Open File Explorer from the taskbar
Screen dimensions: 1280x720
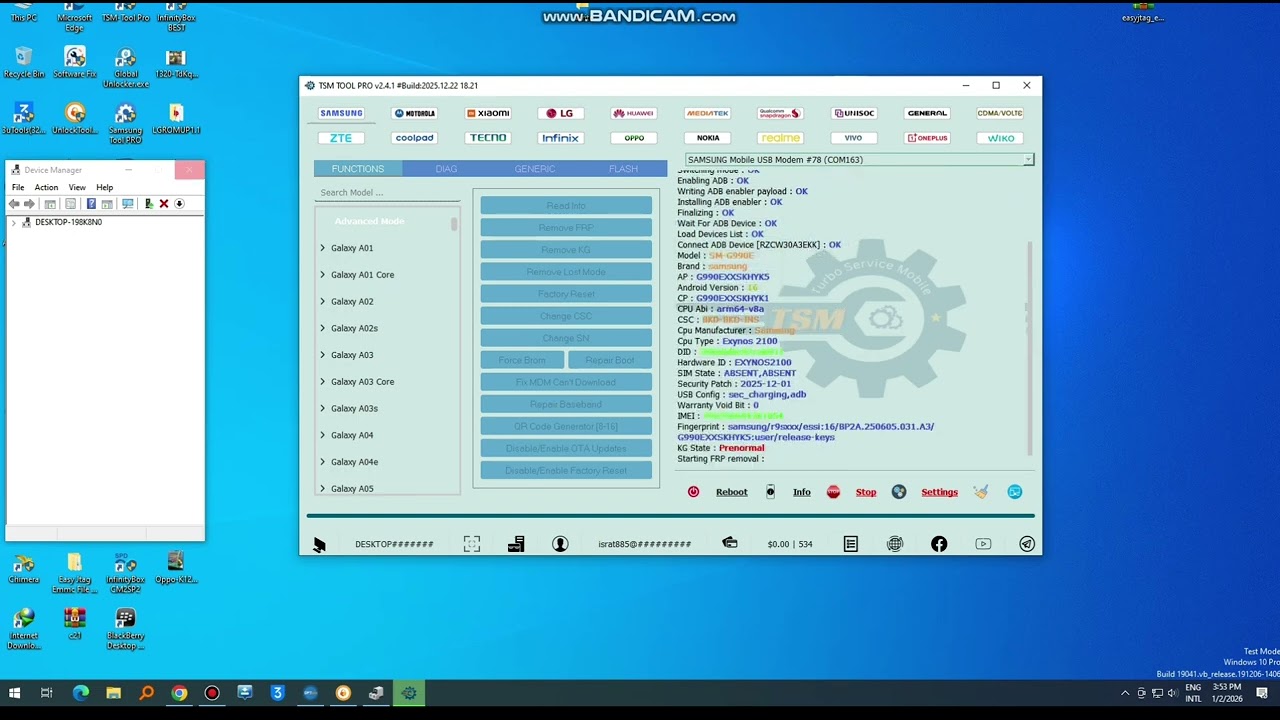tap(113, 693)
